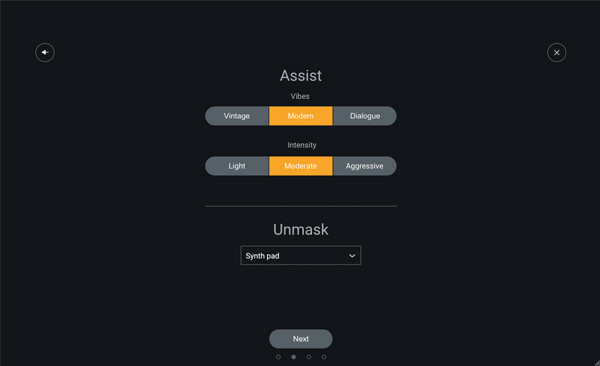Set intensity to Moderate
The image size is (600, 366).
pyautogui.click(x=301, y=166)
